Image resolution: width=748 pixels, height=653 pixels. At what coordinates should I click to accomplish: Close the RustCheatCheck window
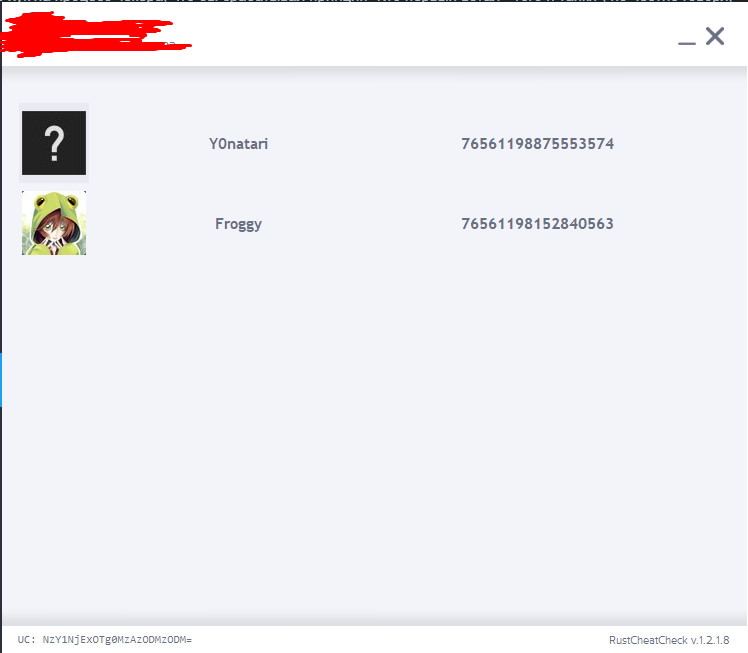(715, 36)
